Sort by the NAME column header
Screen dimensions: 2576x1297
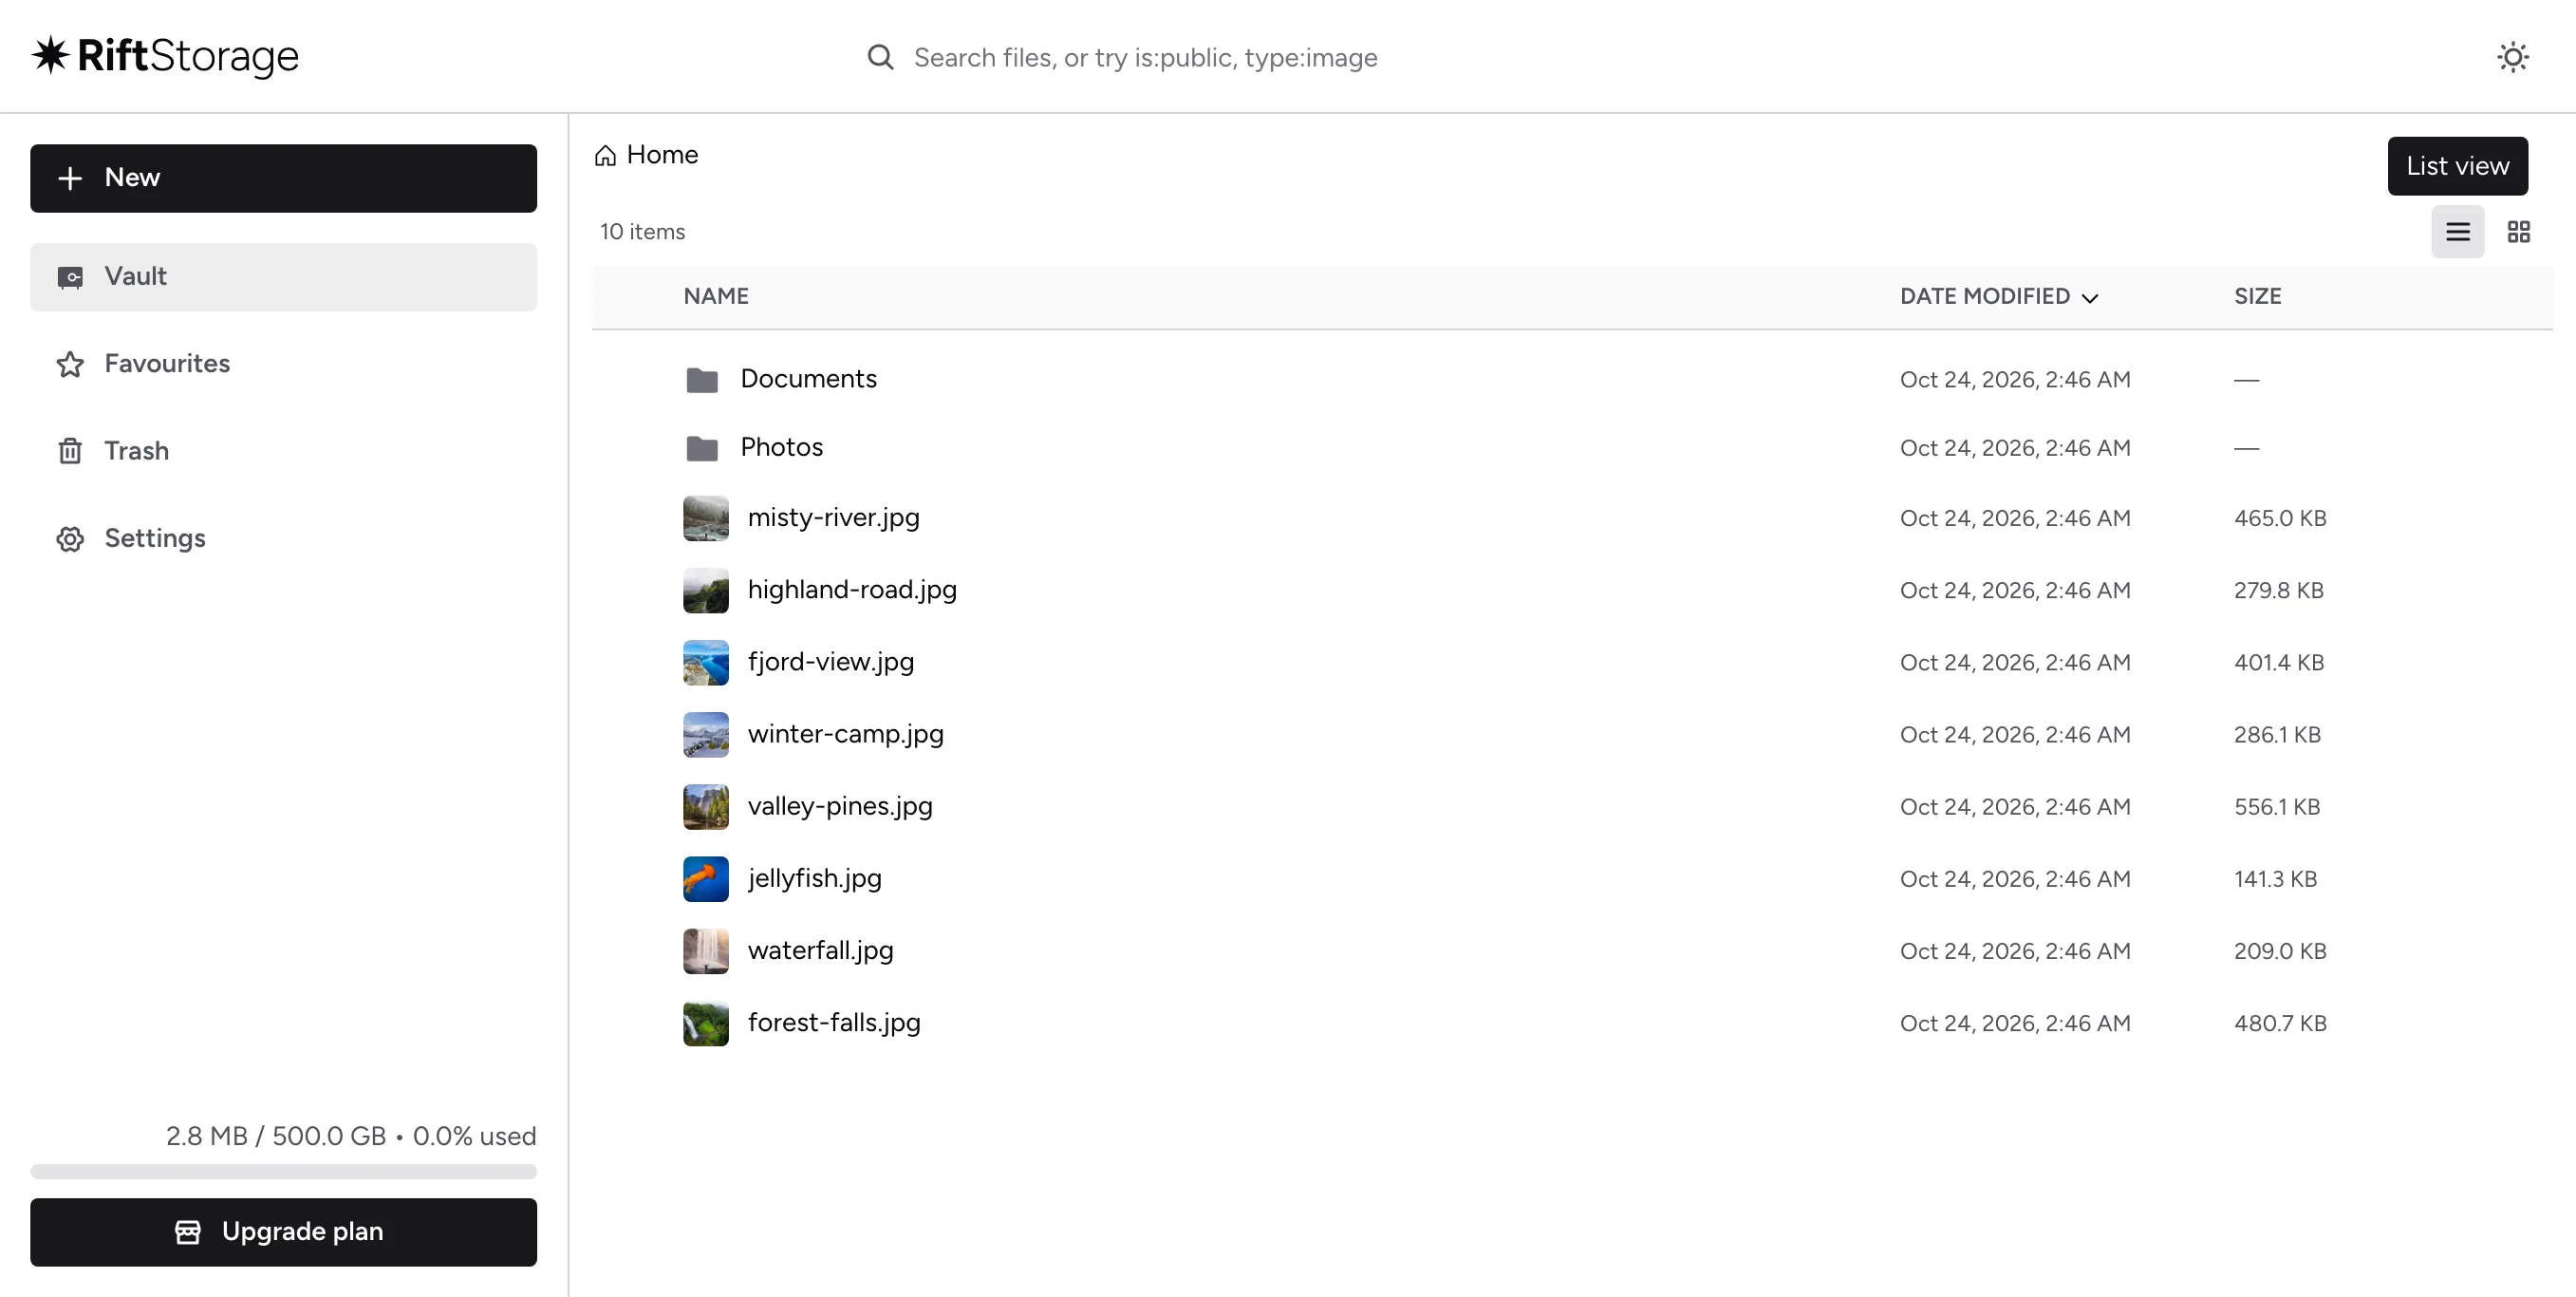[x=716, y=296]
